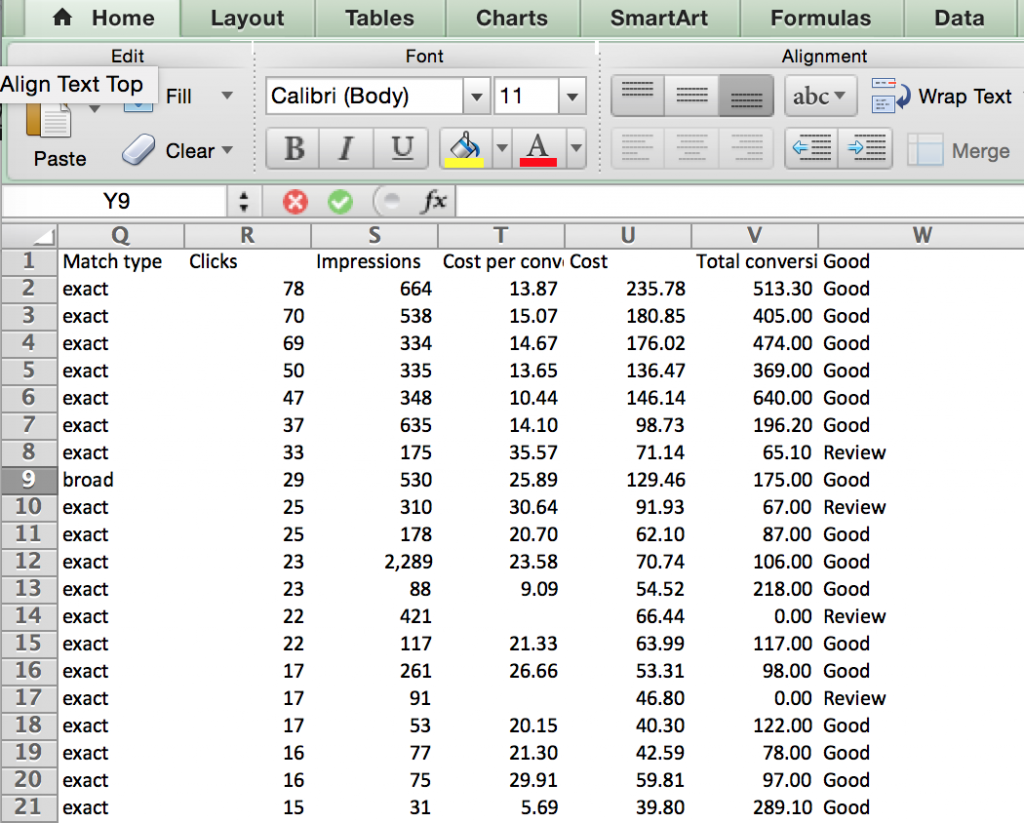
Task: Click Total conversion value 513.30
Action: point(754,289)
